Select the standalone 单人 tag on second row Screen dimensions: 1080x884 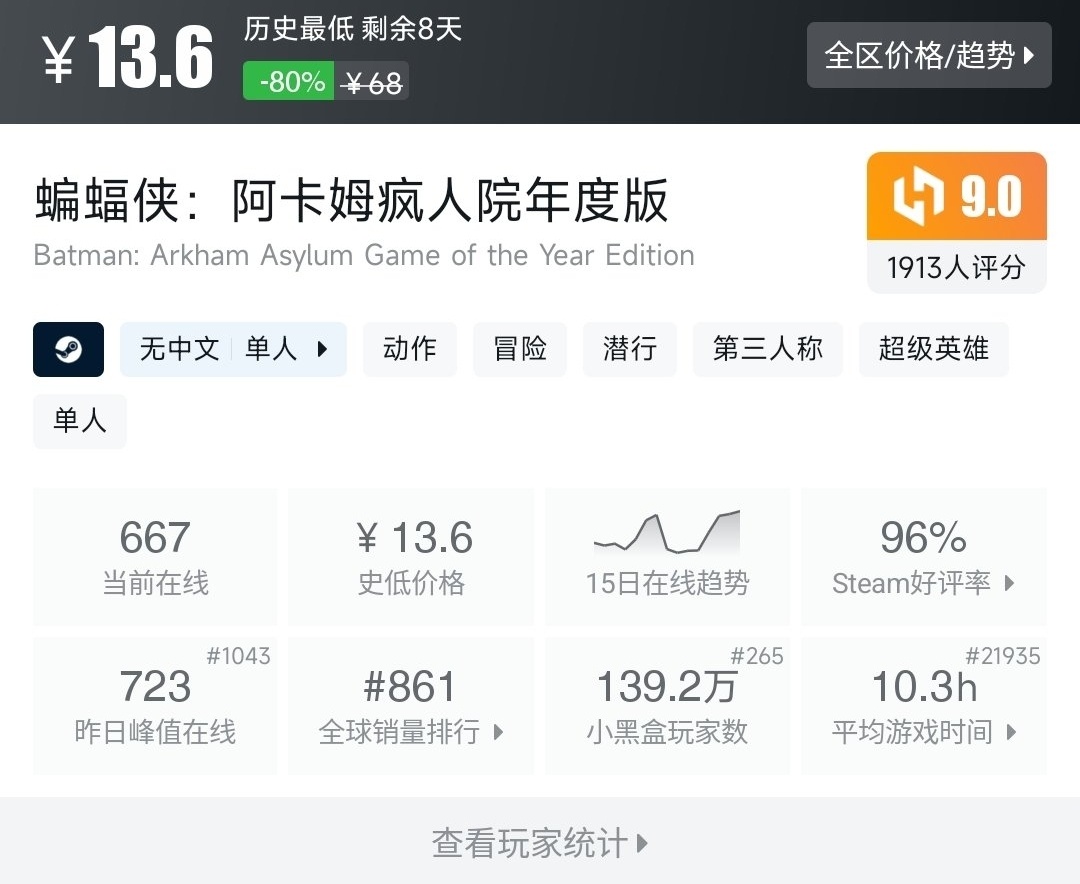tap(80, 421)
